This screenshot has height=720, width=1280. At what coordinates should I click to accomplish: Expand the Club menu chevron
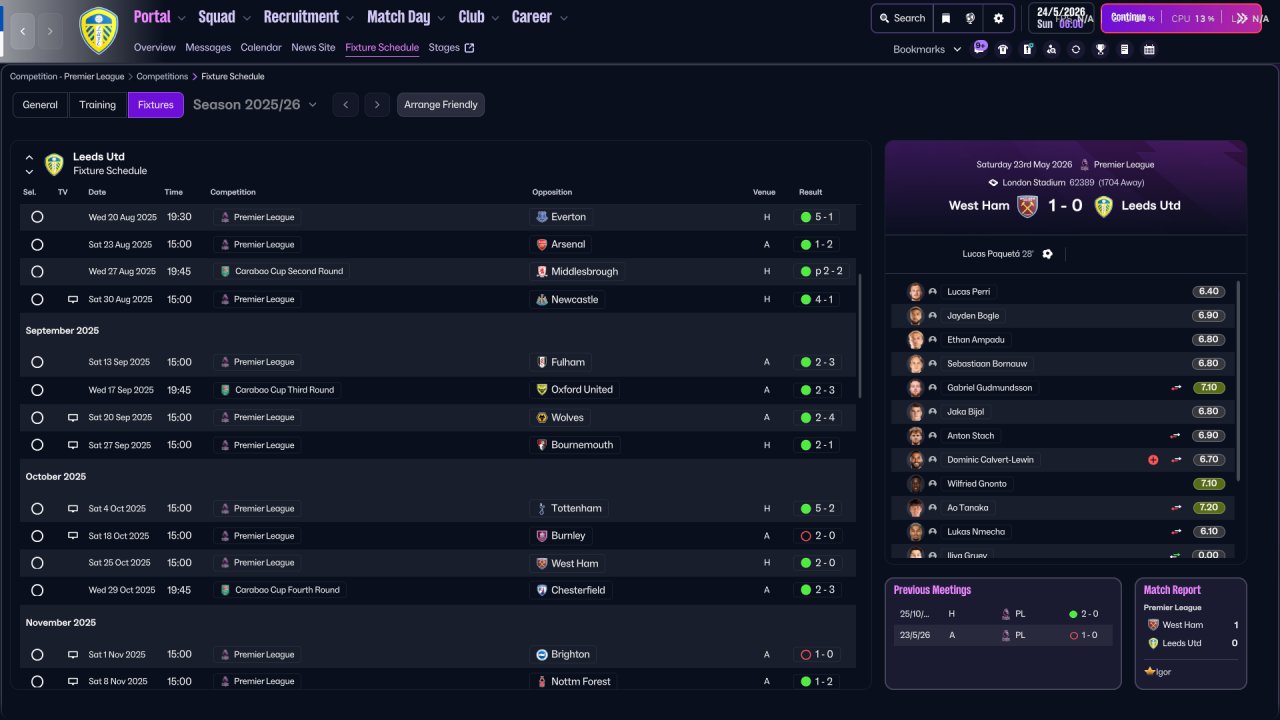(495, 18)
